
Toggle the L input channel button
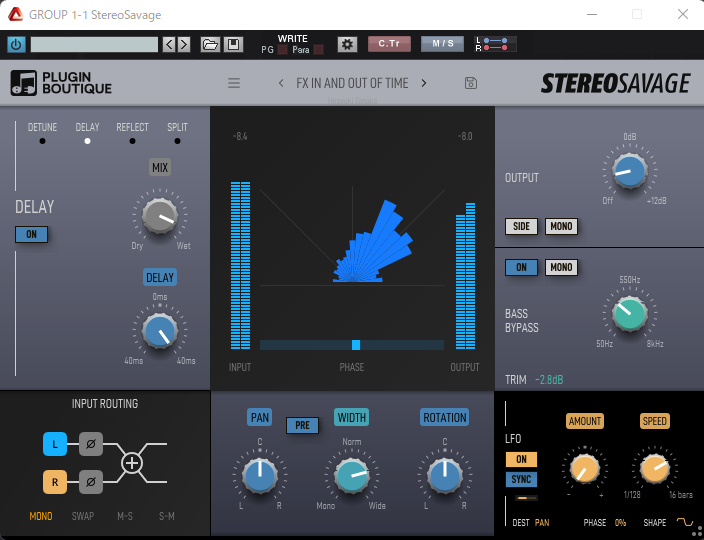(x=55, y=444)
